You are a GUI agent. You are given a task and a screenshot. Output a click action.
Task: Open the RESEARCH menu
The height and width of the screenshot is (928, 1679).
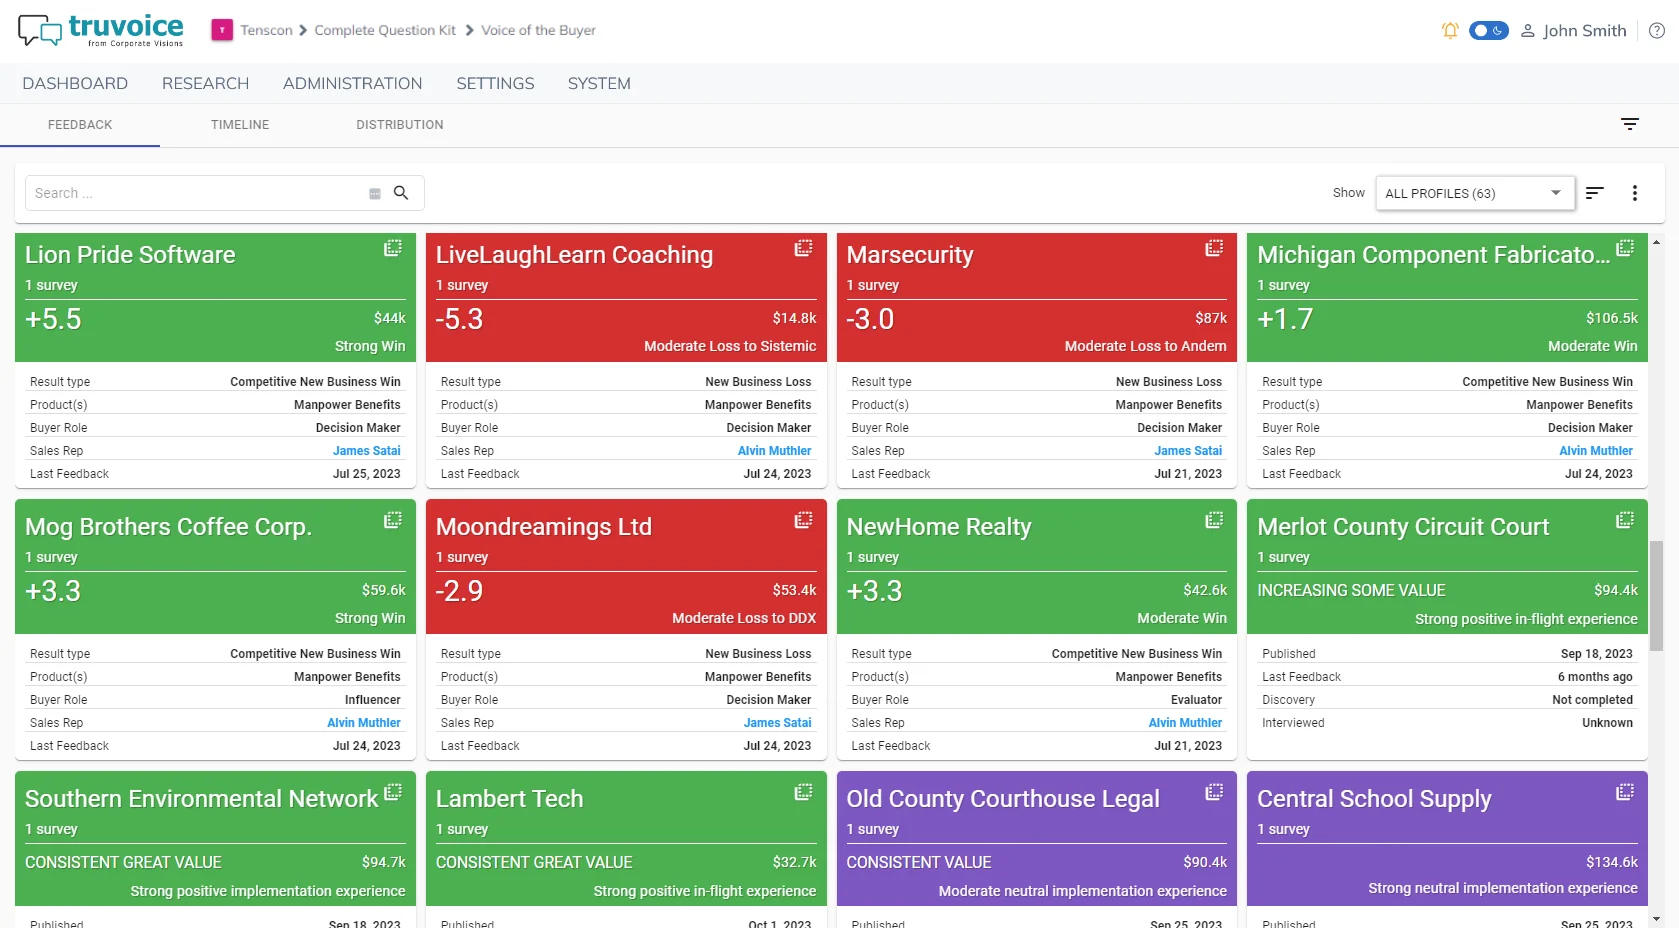205,84
